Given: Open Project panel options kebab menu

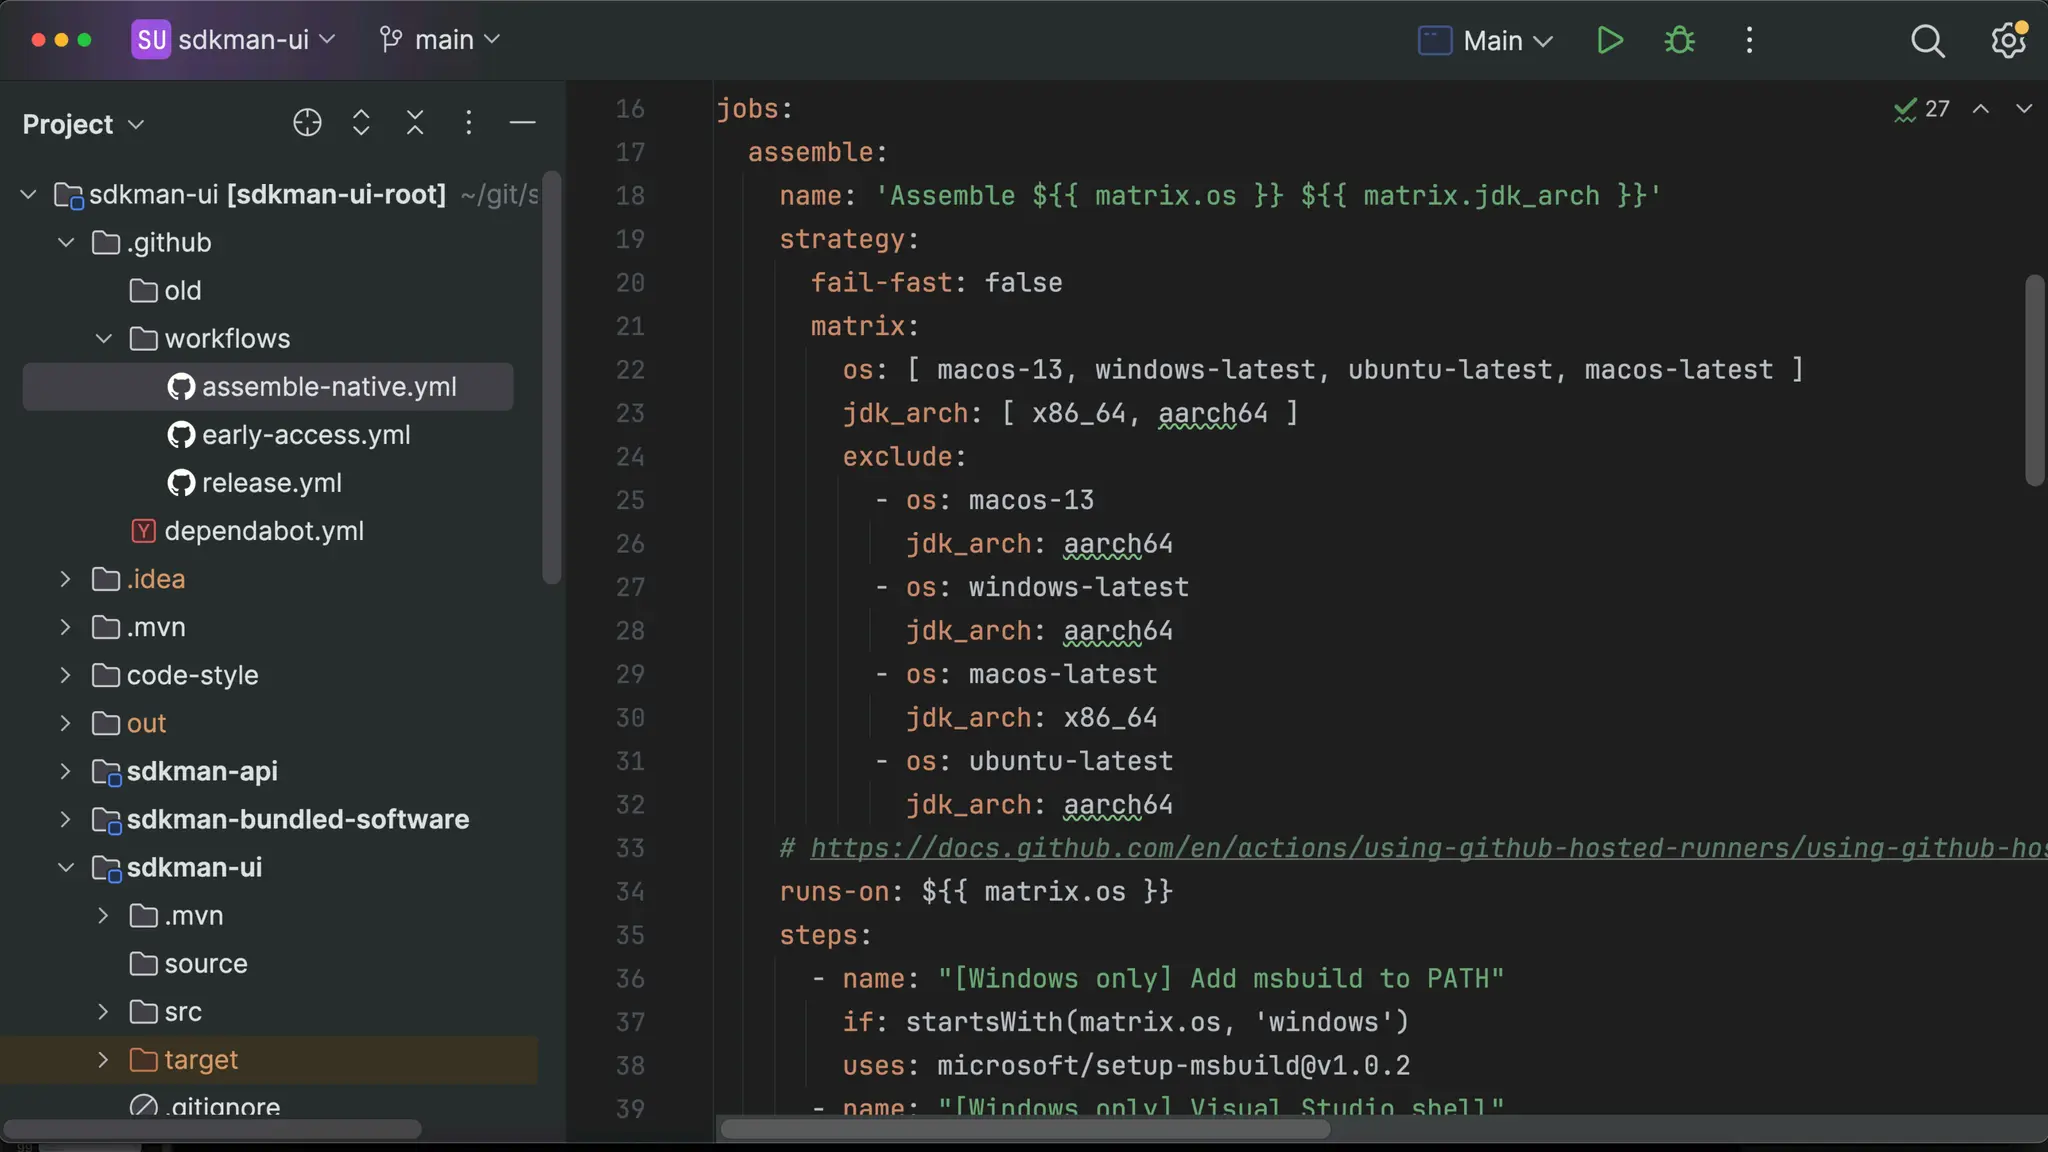Looking at the screenshot, I should pos(468,123).
